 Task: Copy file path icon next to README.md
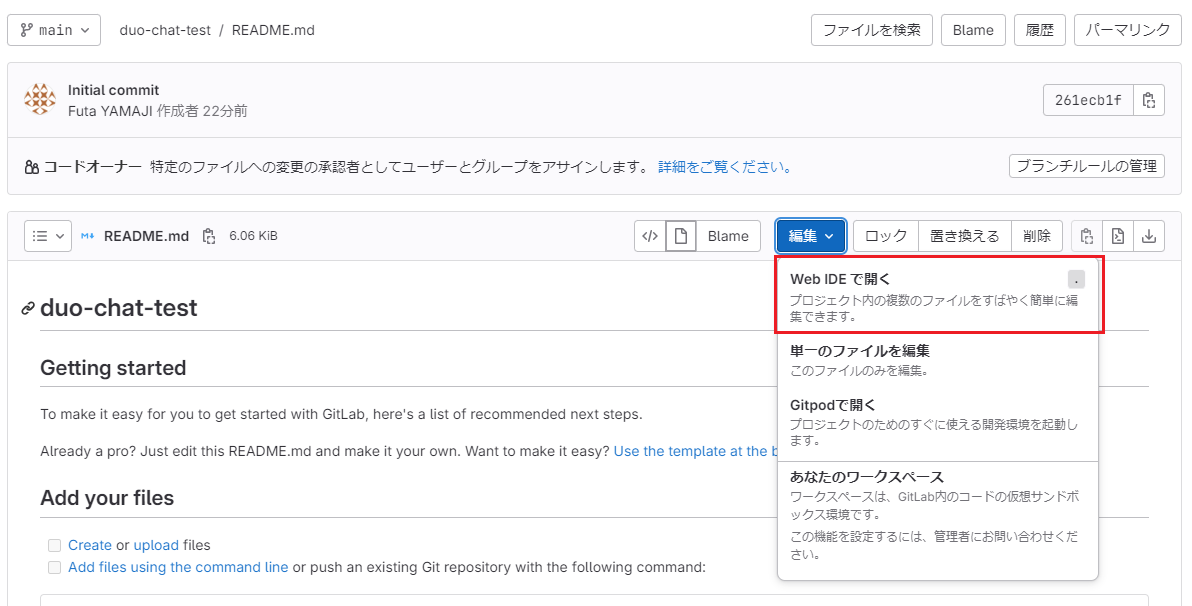(x=209, y=236)
